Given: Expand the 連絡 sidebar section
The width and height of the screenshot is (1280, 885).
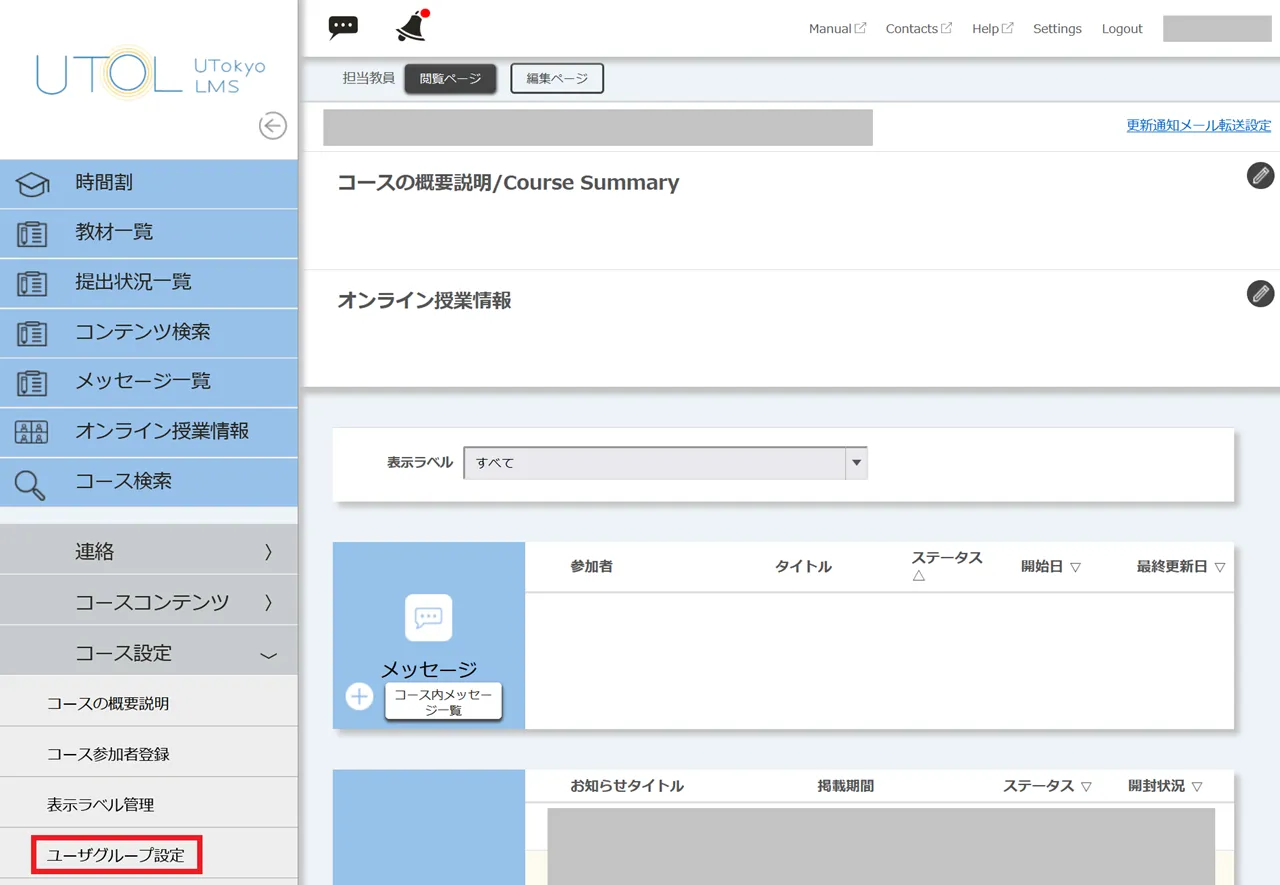Looking at the screenshot, I should click(x=149, y=551).
